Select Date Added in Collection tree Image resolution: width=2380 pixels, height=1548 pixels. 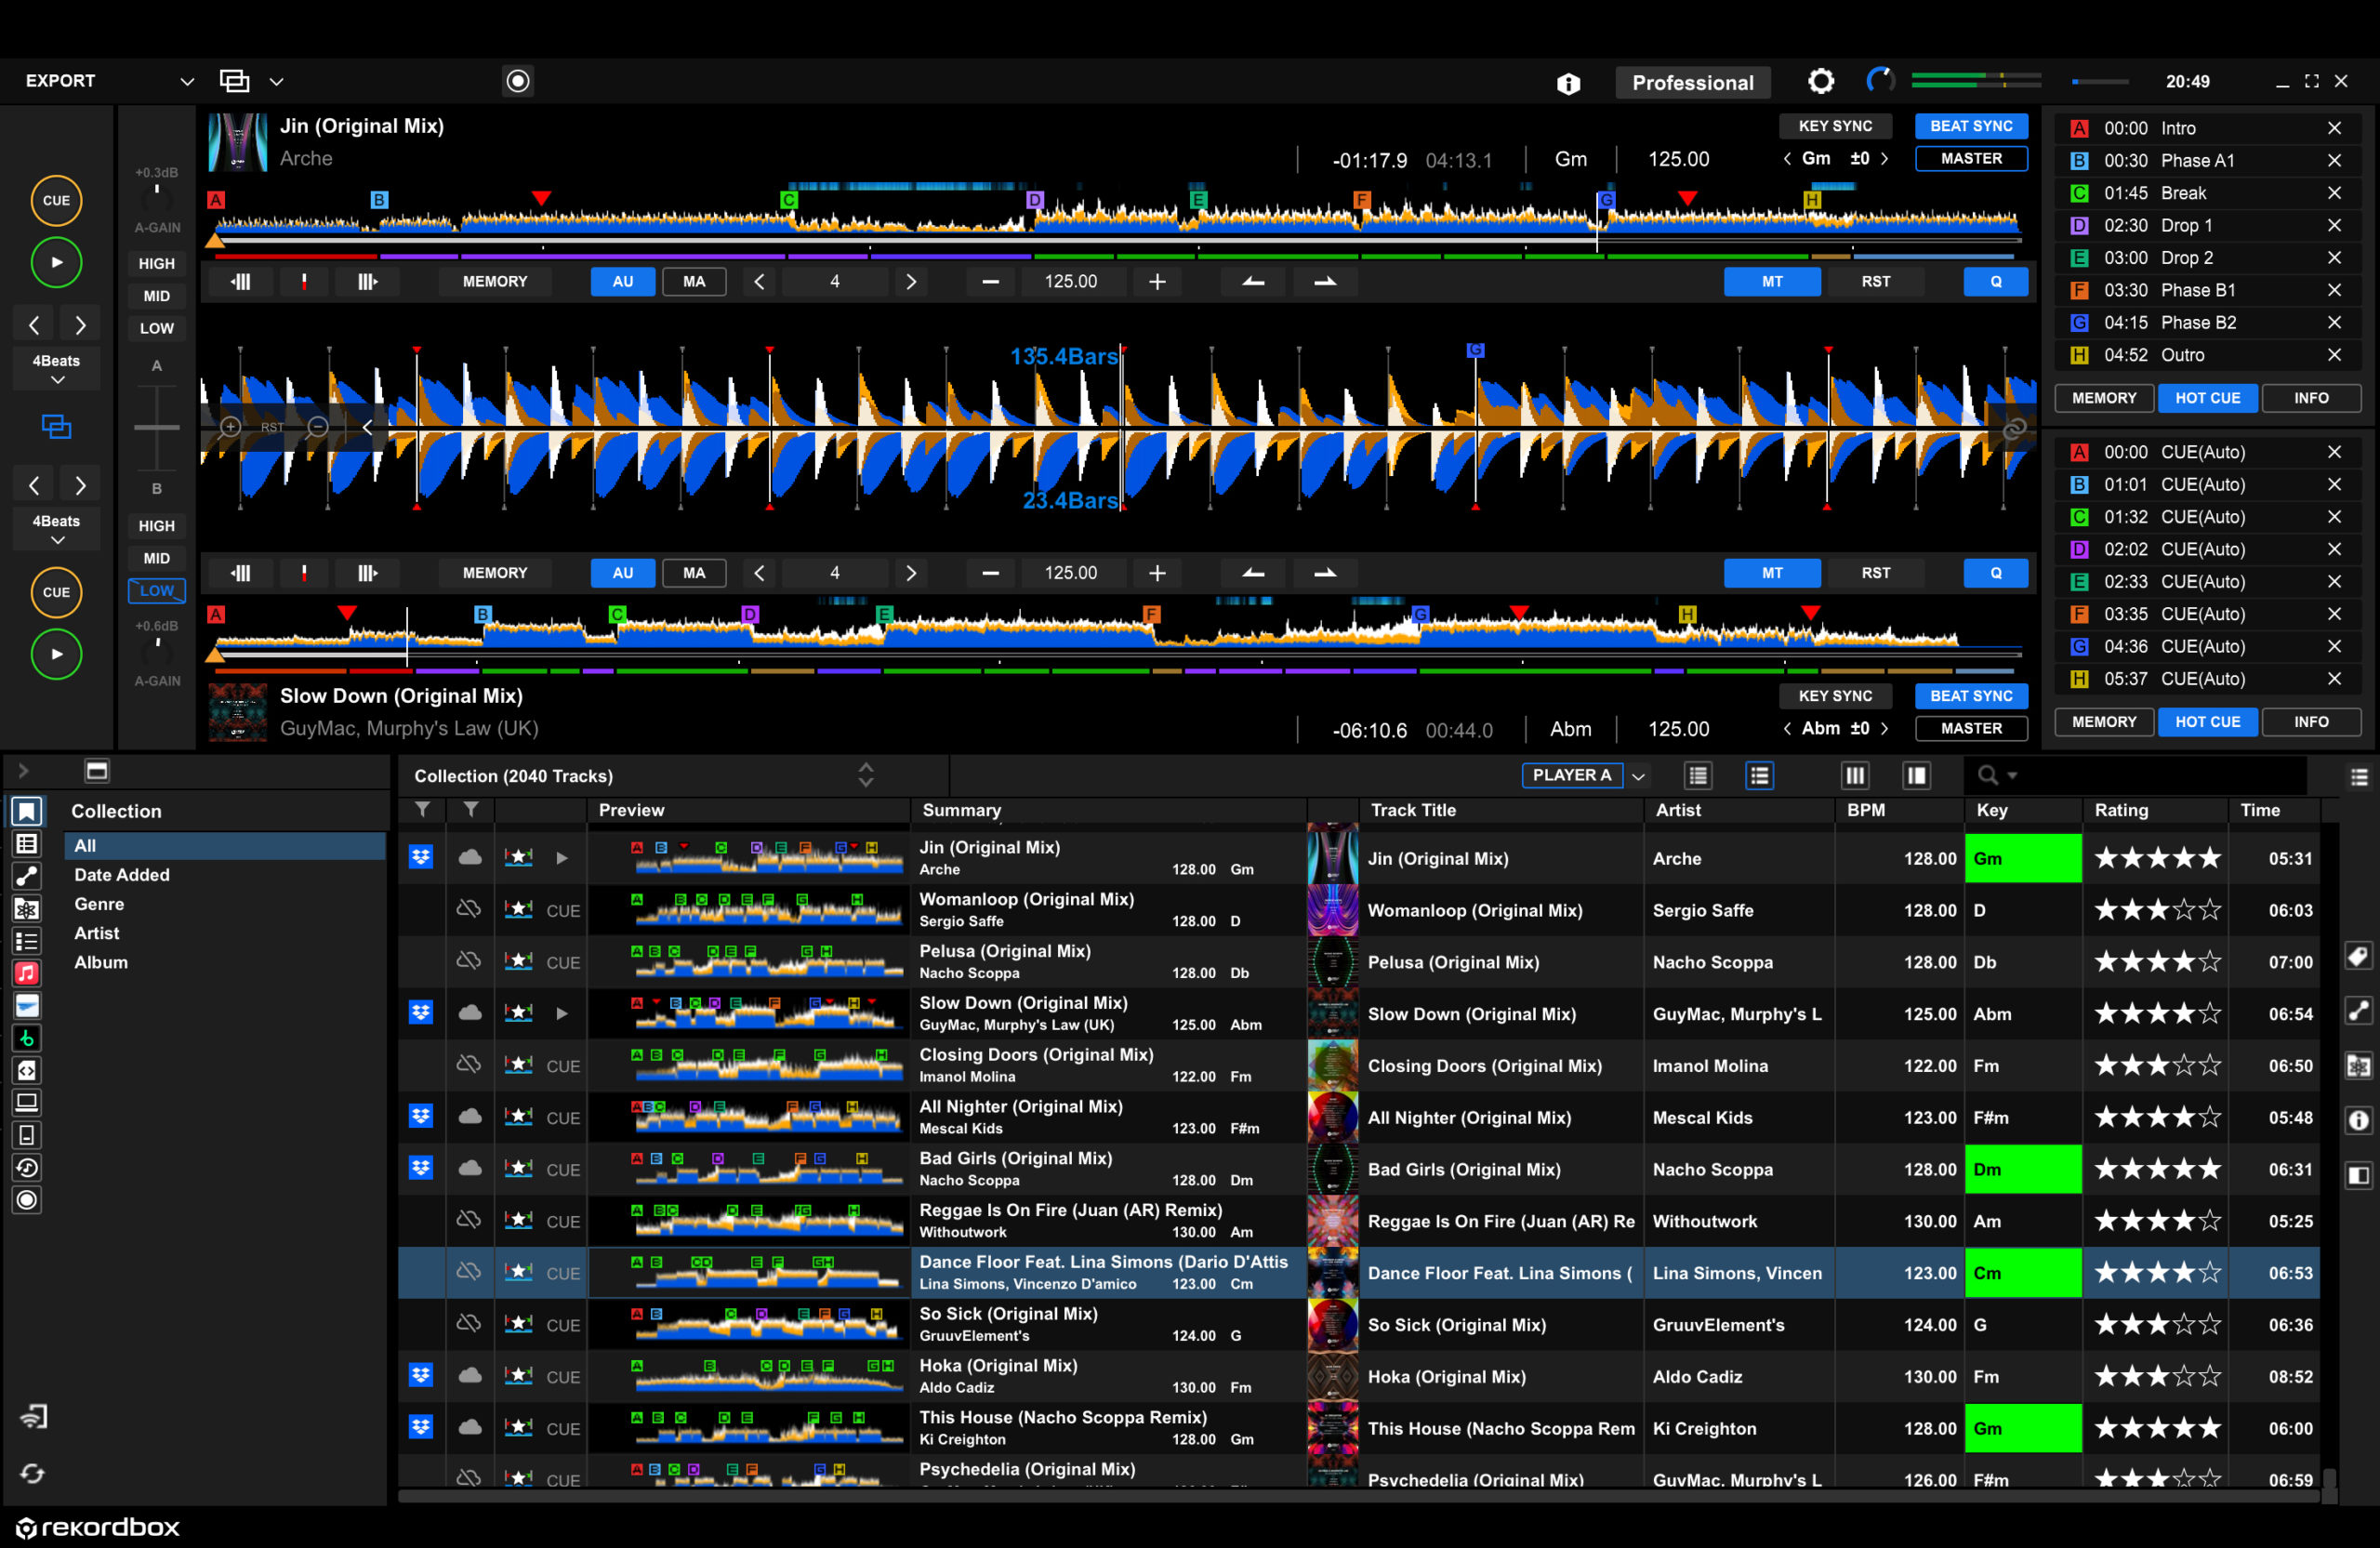click(x=122, y=875)
